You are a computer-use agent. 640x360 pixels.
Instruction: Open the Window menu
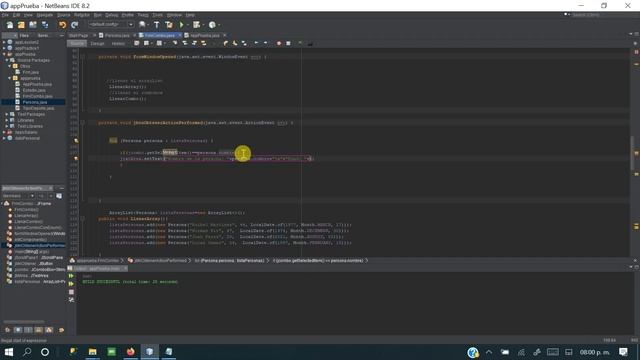tap(174, 15)
